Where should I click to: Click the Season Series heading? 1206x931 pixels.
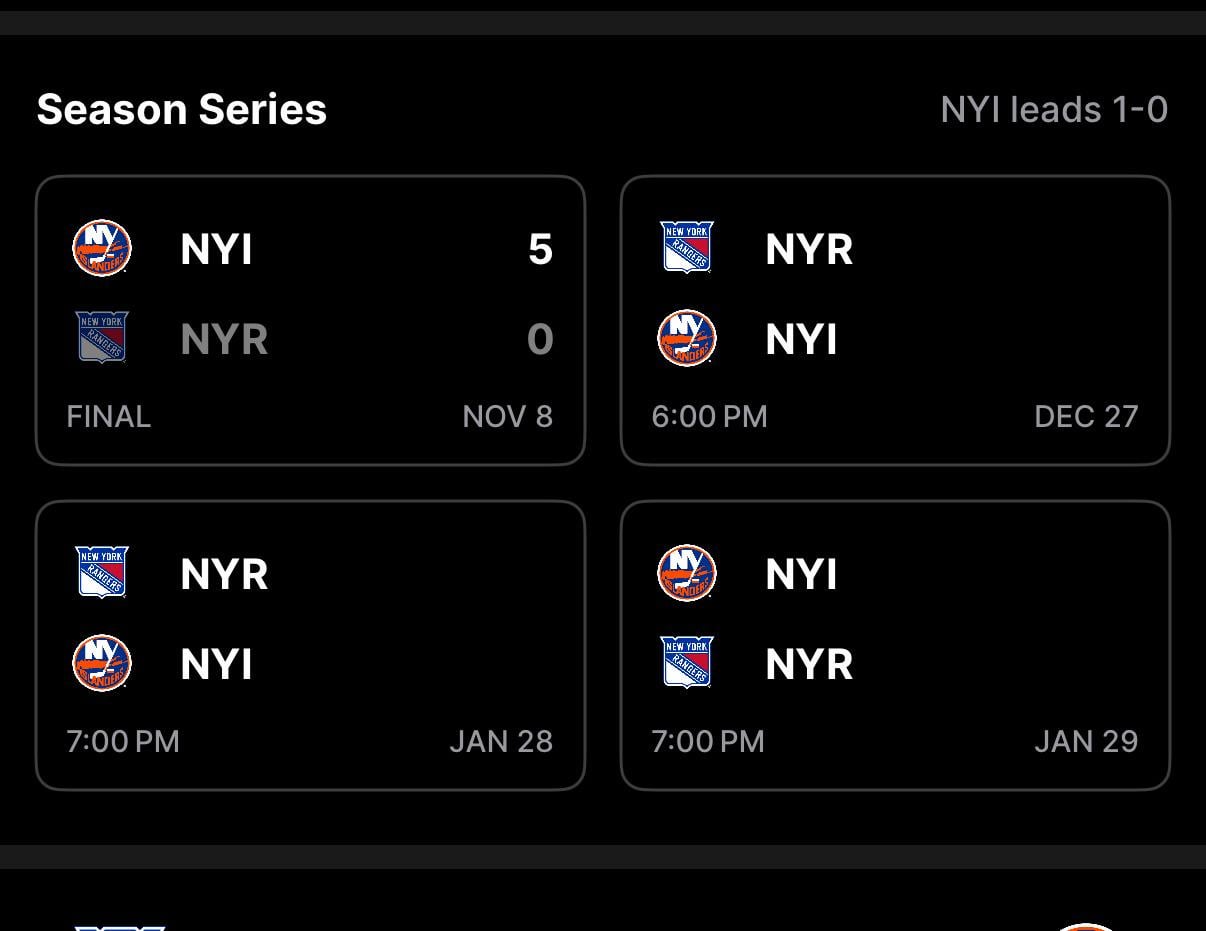[x=181, y=109]
